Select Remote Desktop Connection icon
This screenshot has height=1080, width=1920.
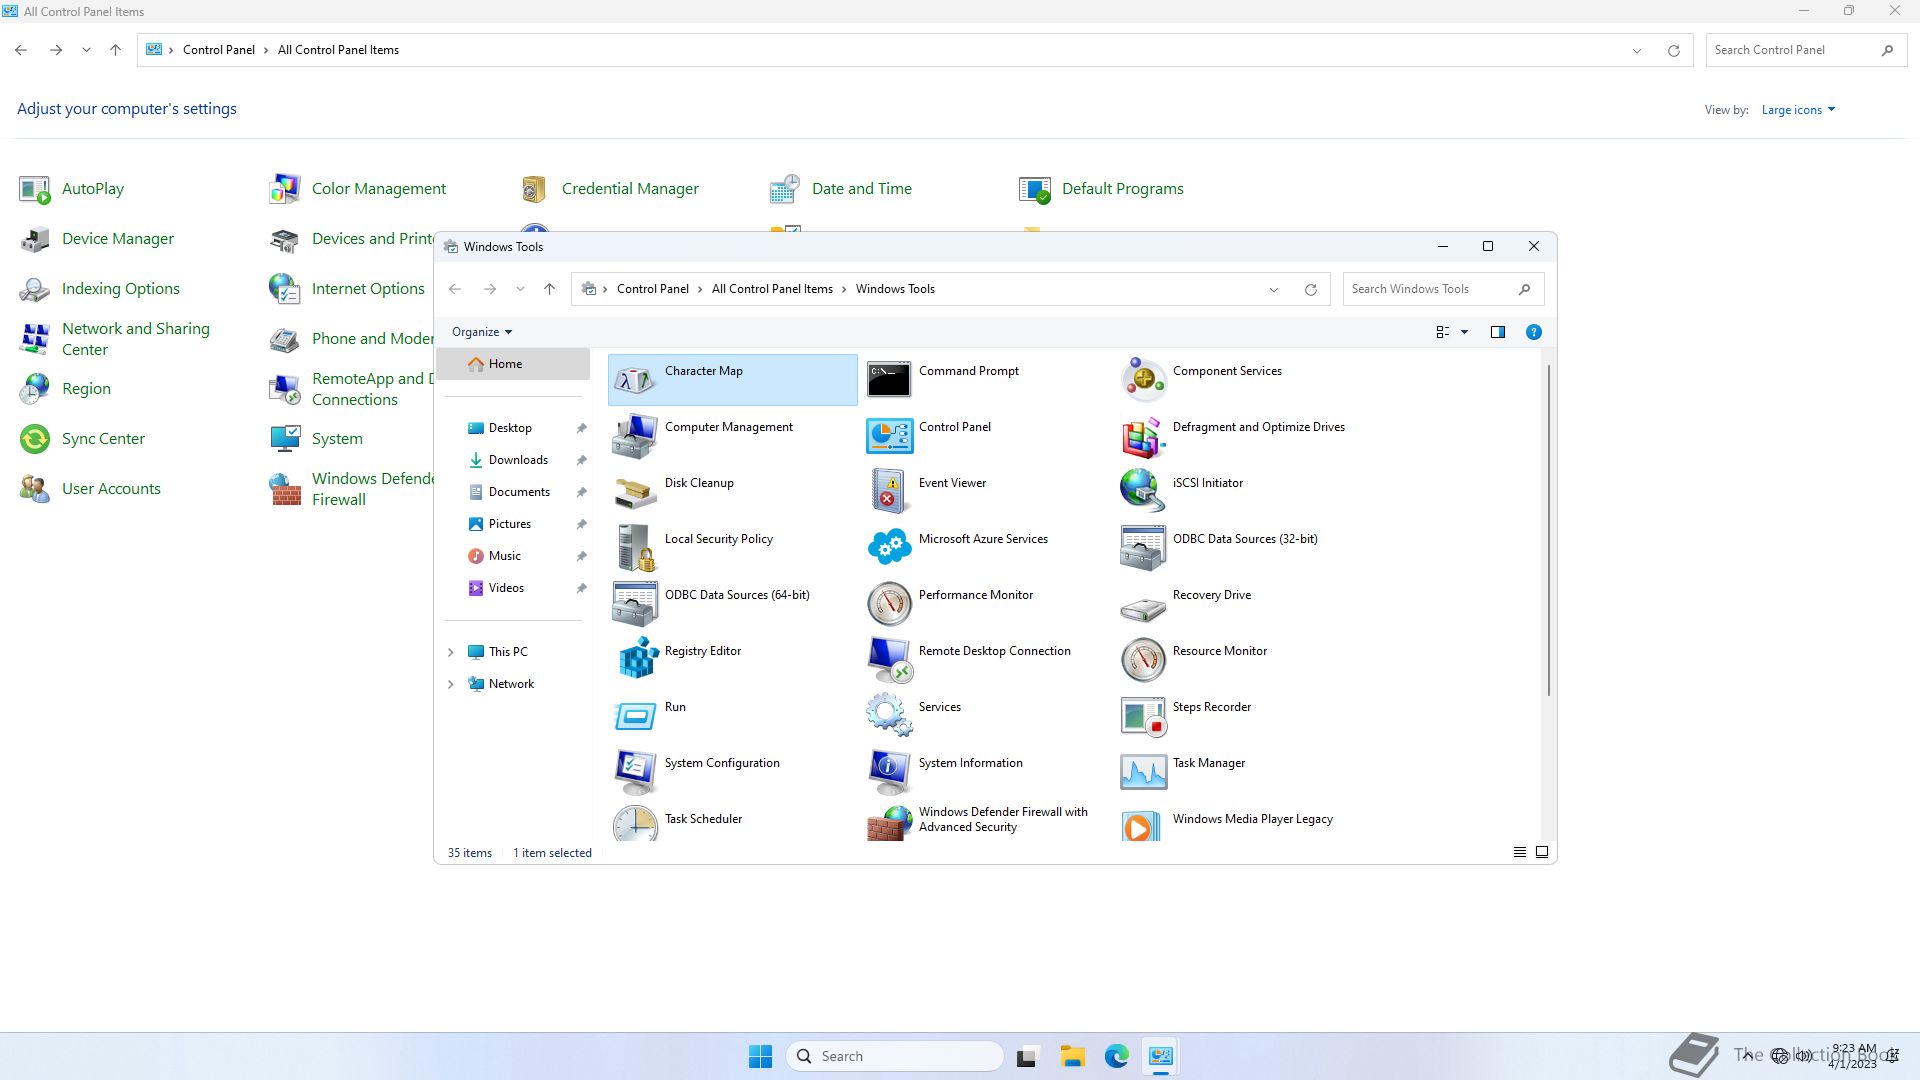point(889,660)
